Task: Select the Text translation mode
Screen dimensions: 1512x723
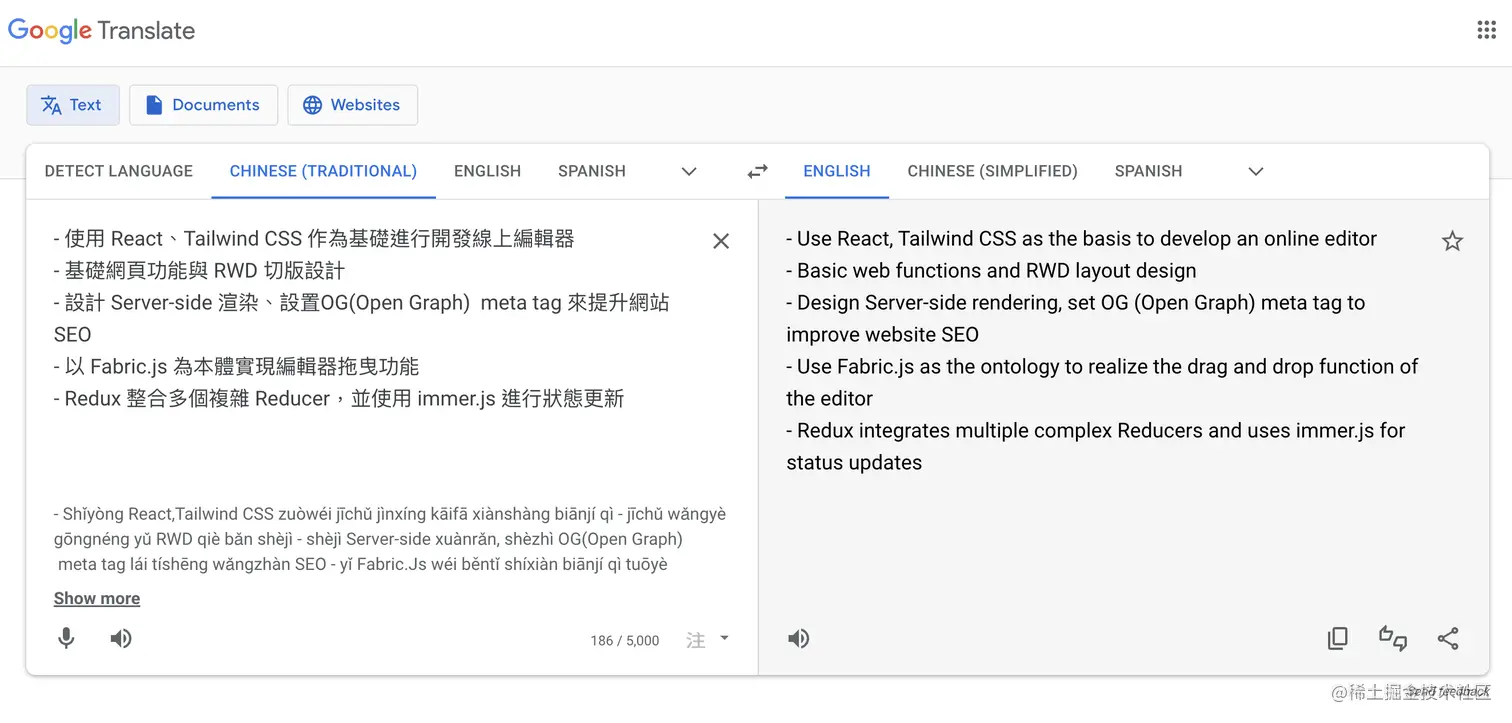Action: 73,105
